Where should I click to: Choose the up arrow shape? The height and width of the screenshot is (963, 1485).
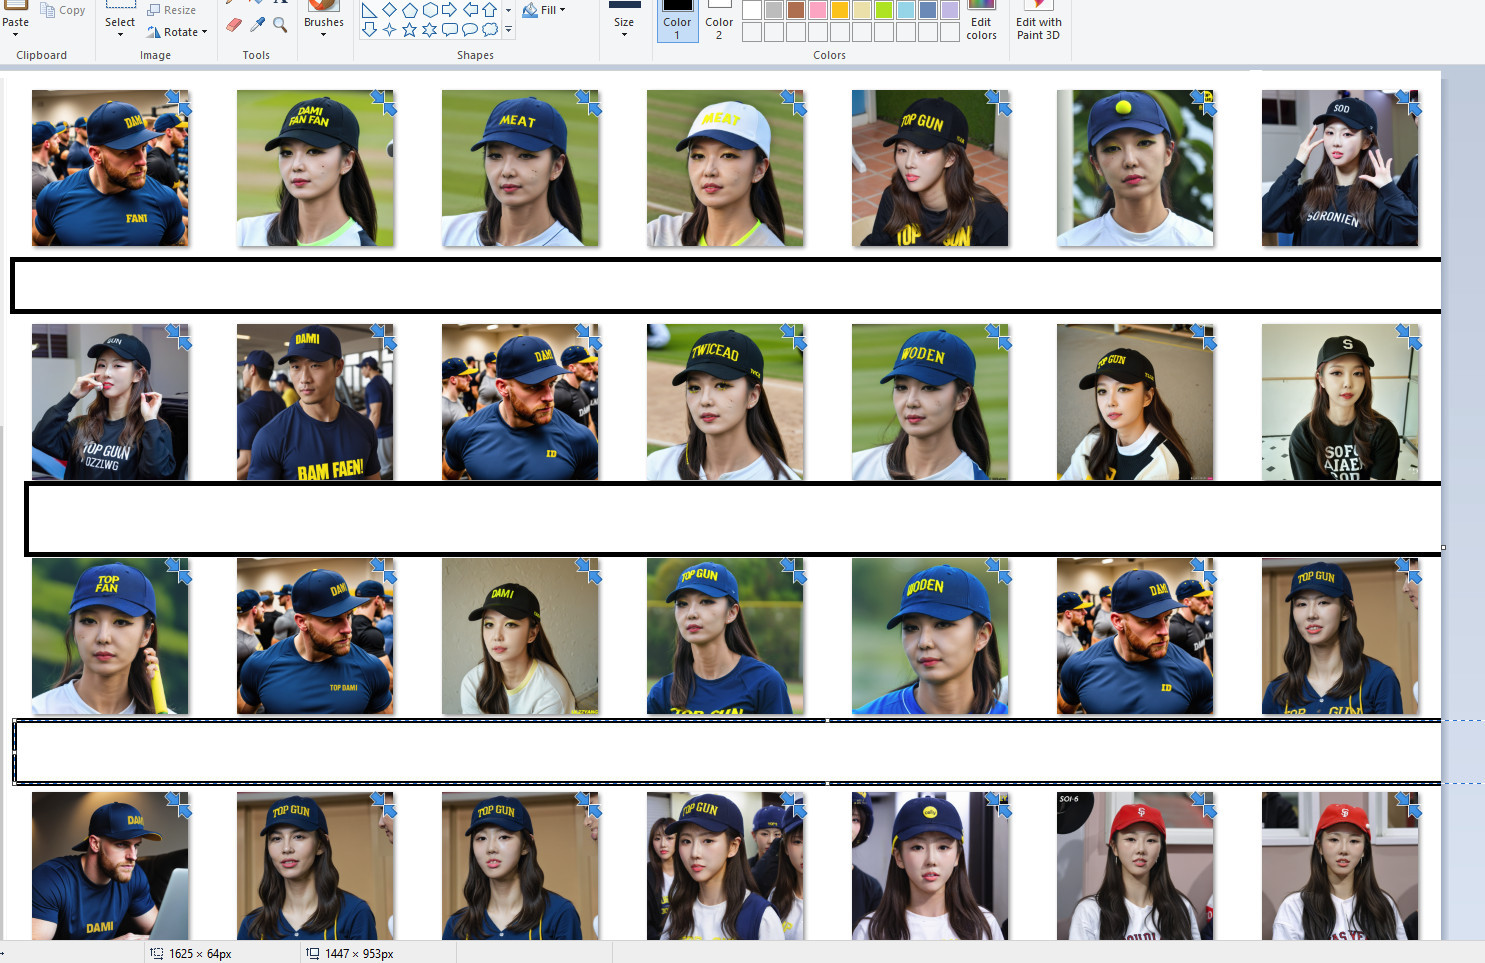489,10
